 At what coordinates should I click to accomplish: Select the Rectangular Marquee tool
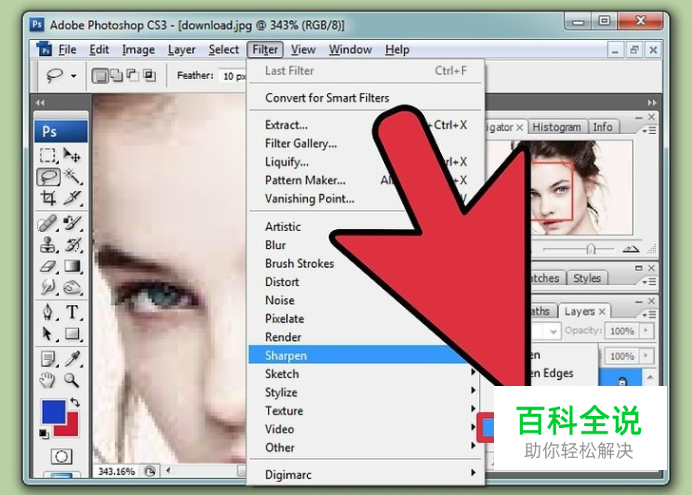pyautogui.click(x=48, y=156)
